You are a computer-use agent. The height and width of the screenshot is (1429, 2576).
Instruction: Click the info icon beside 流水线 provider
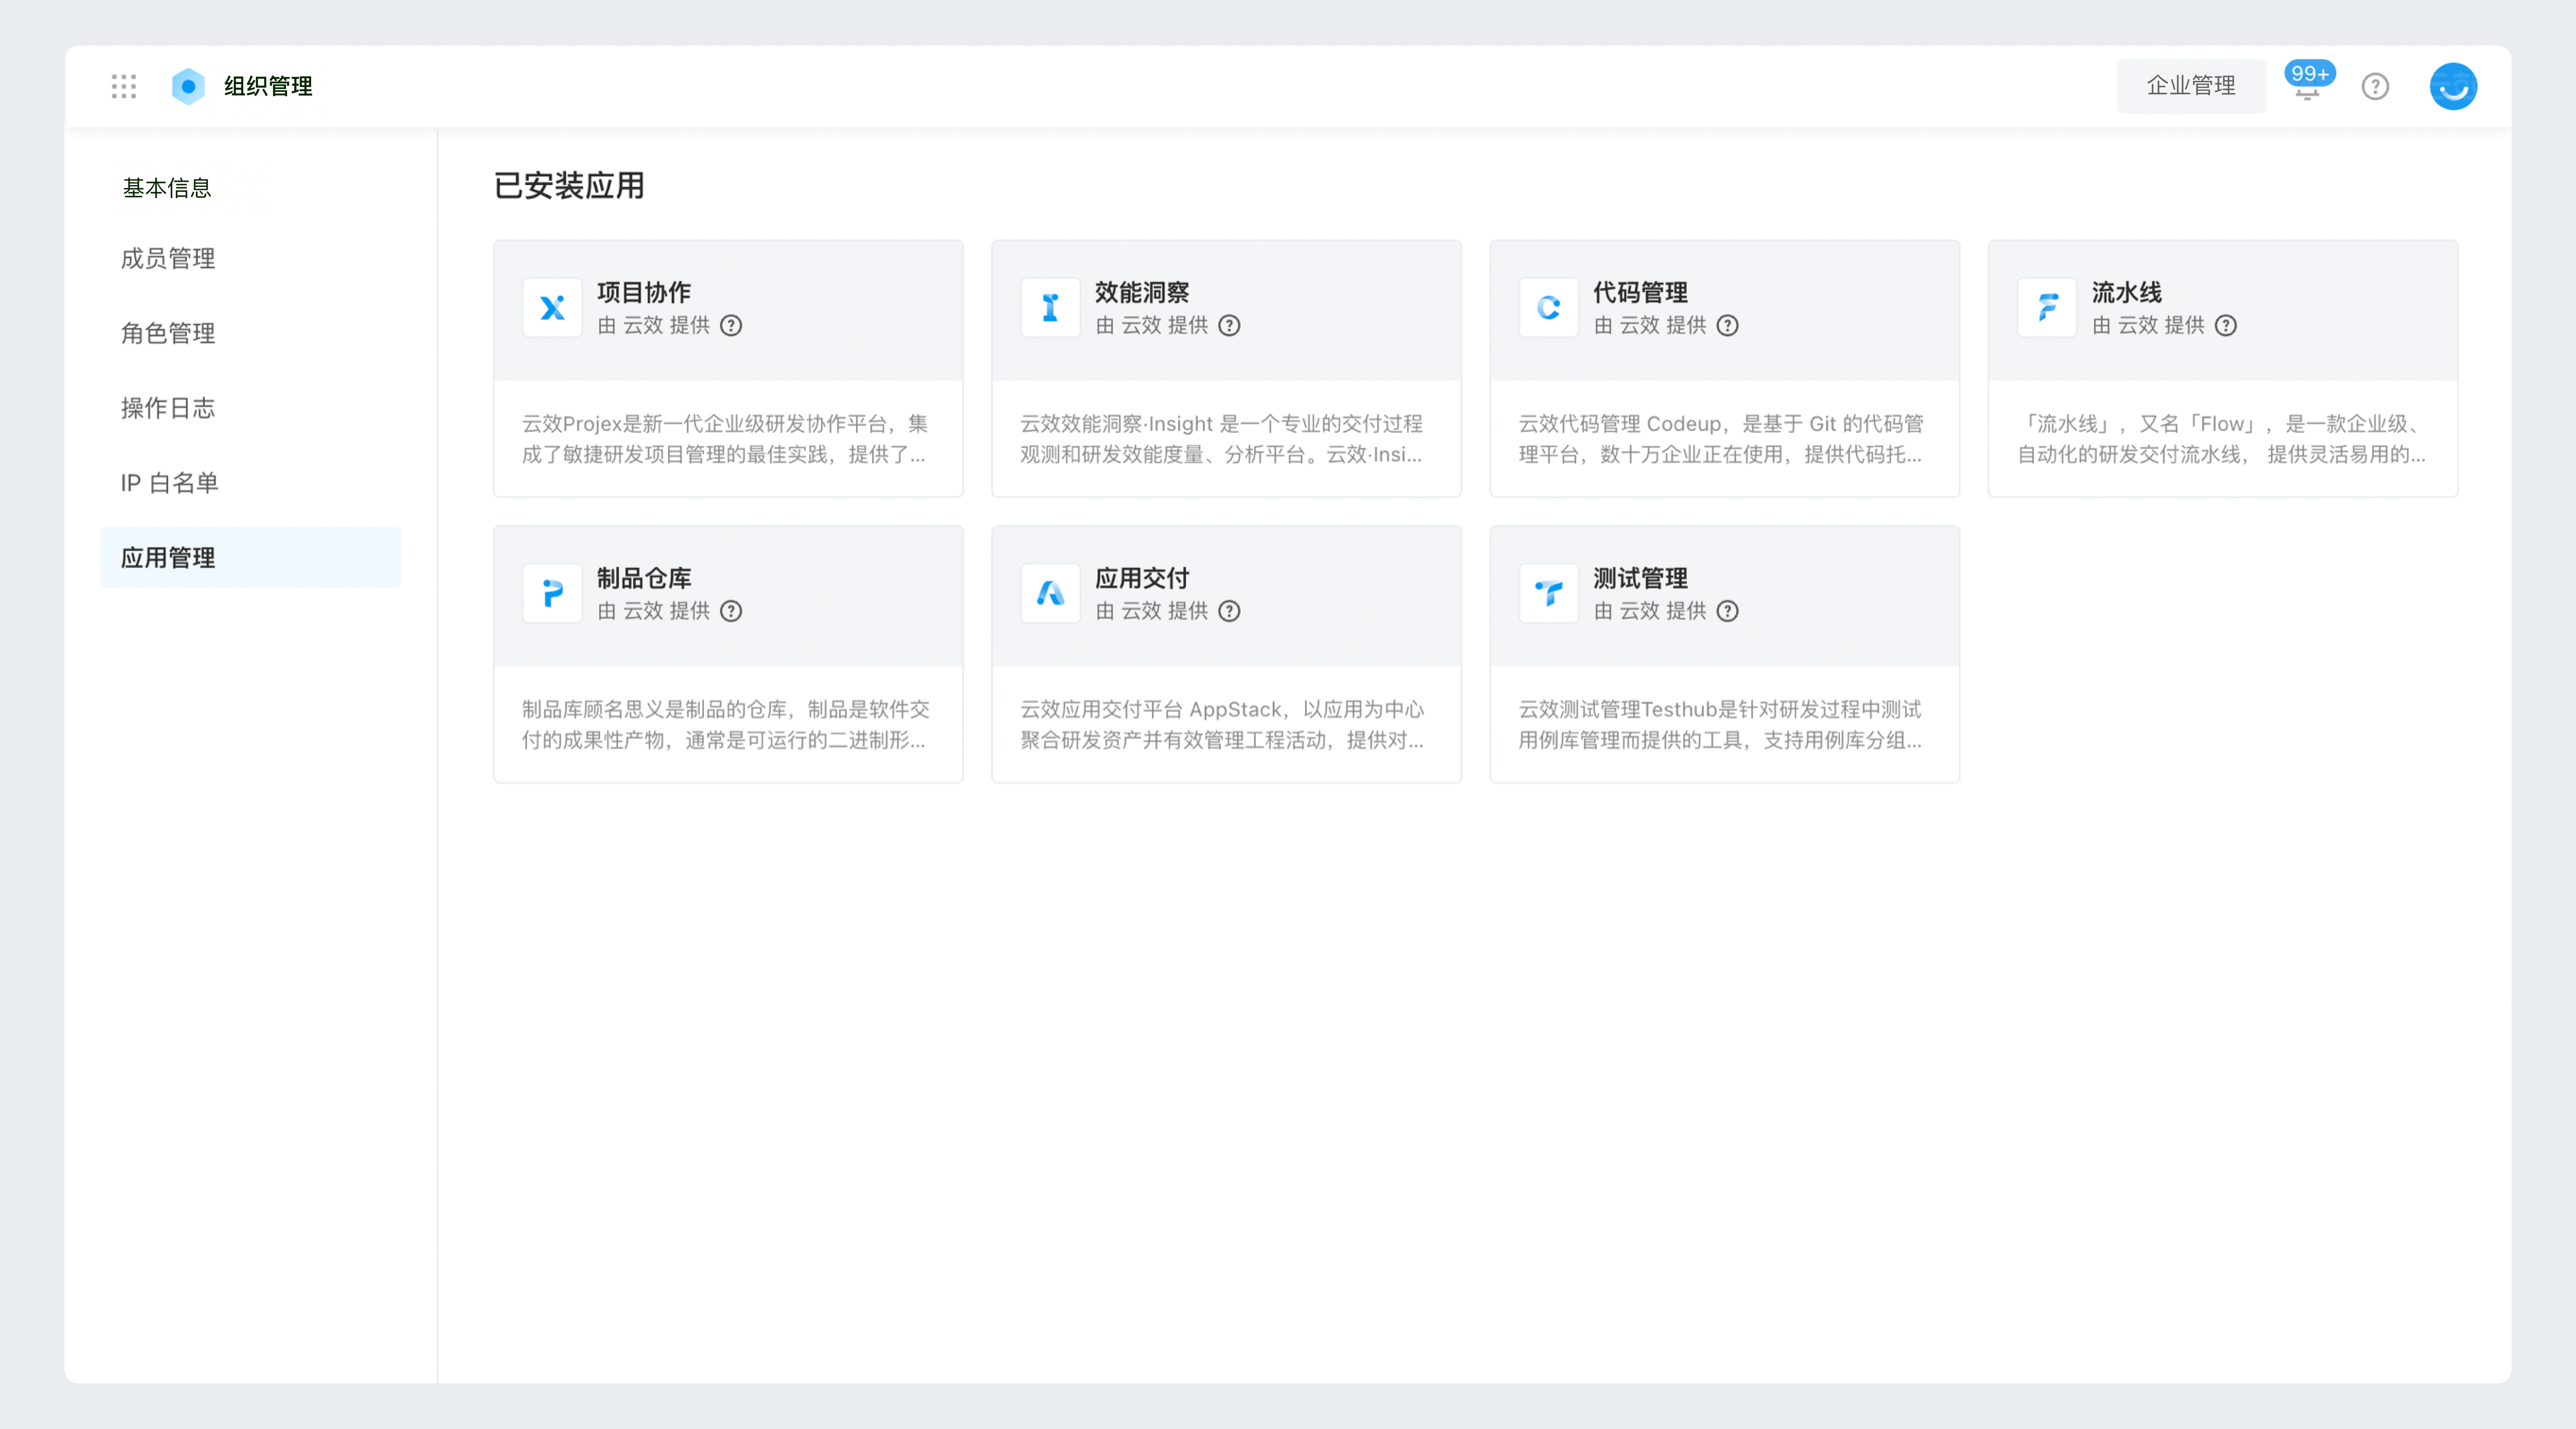[x=2225, y=325]
